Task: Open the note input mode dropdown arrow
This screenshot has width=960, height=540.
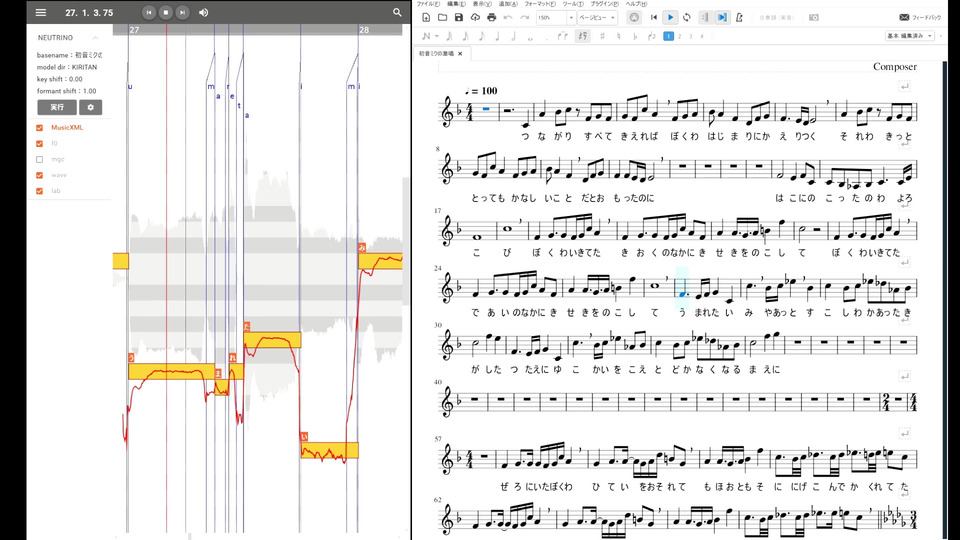Action: click(x=437, y=36)
